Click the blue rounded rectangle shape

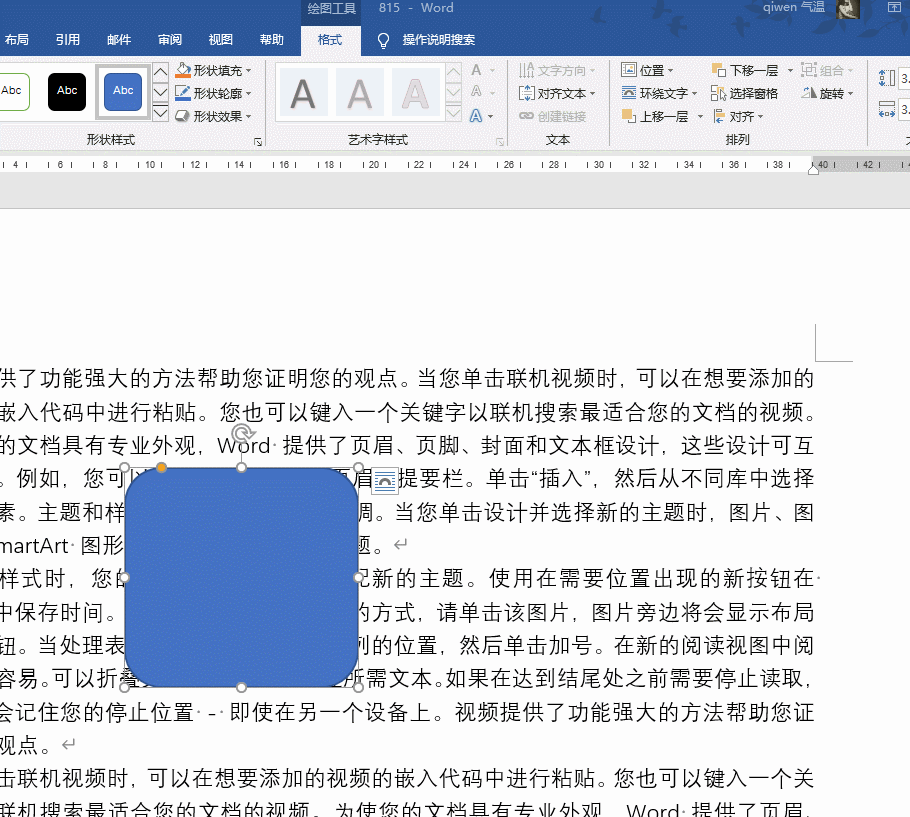[240, 578]
